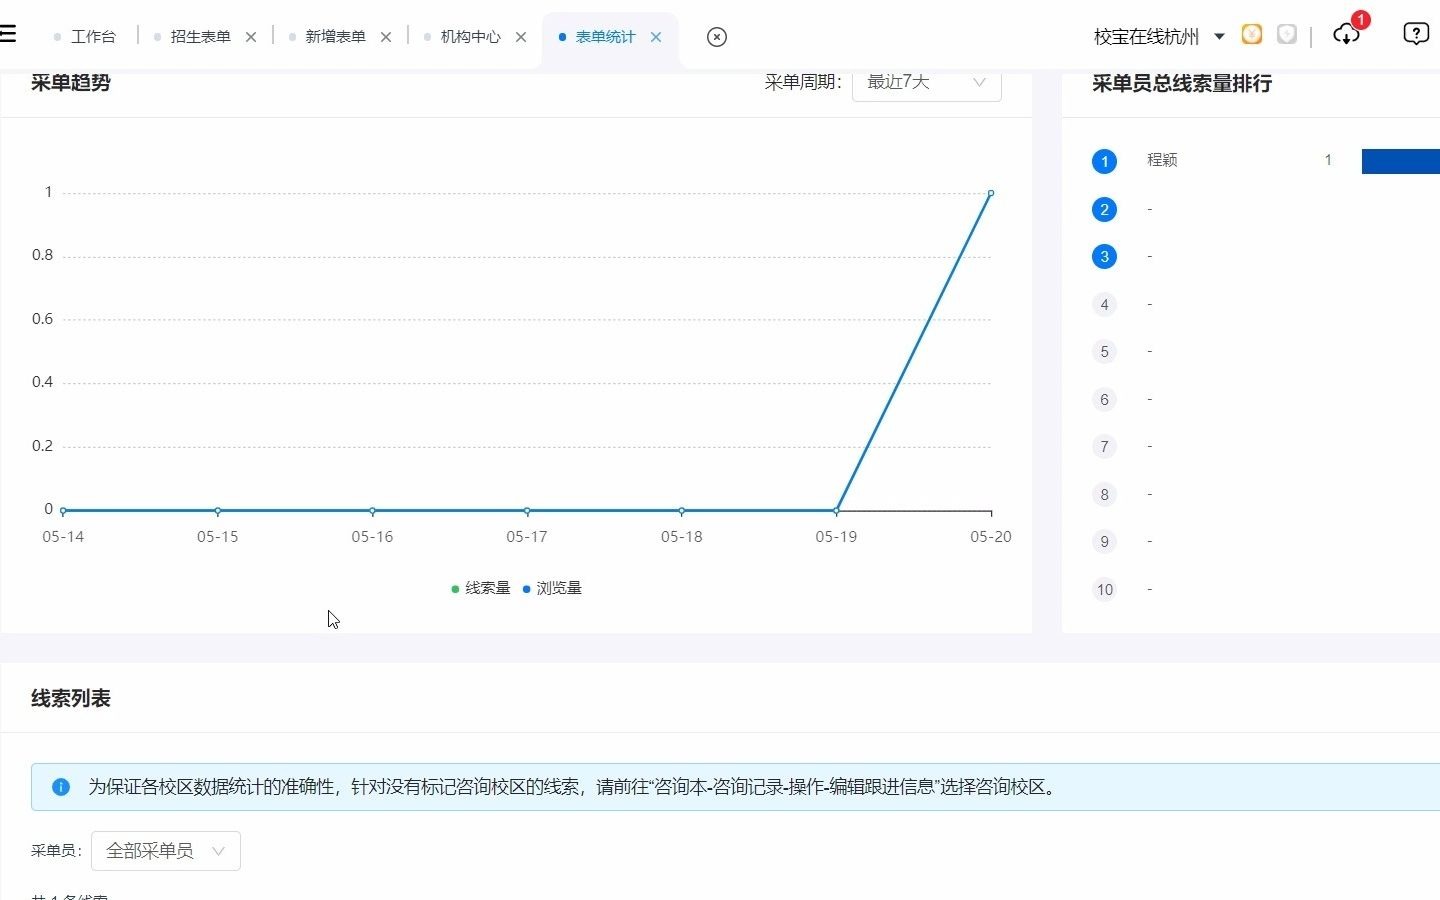Open the hamburger menu icon
This screenshot has width=1440, height=900.
pyautogui.click(x=8, y=34)
